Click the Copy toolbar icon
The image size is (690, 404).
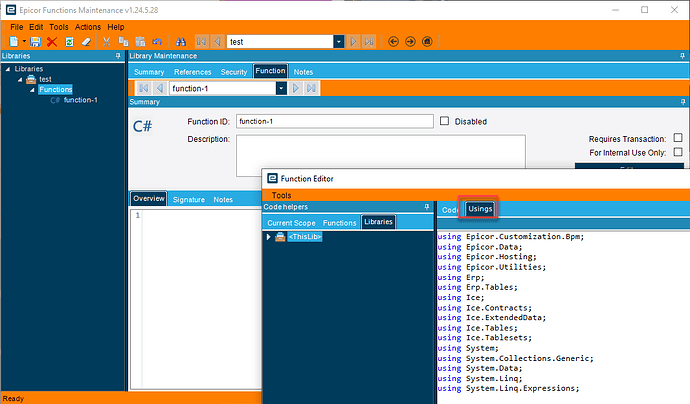pyautogui.click(x=124, y=42)
